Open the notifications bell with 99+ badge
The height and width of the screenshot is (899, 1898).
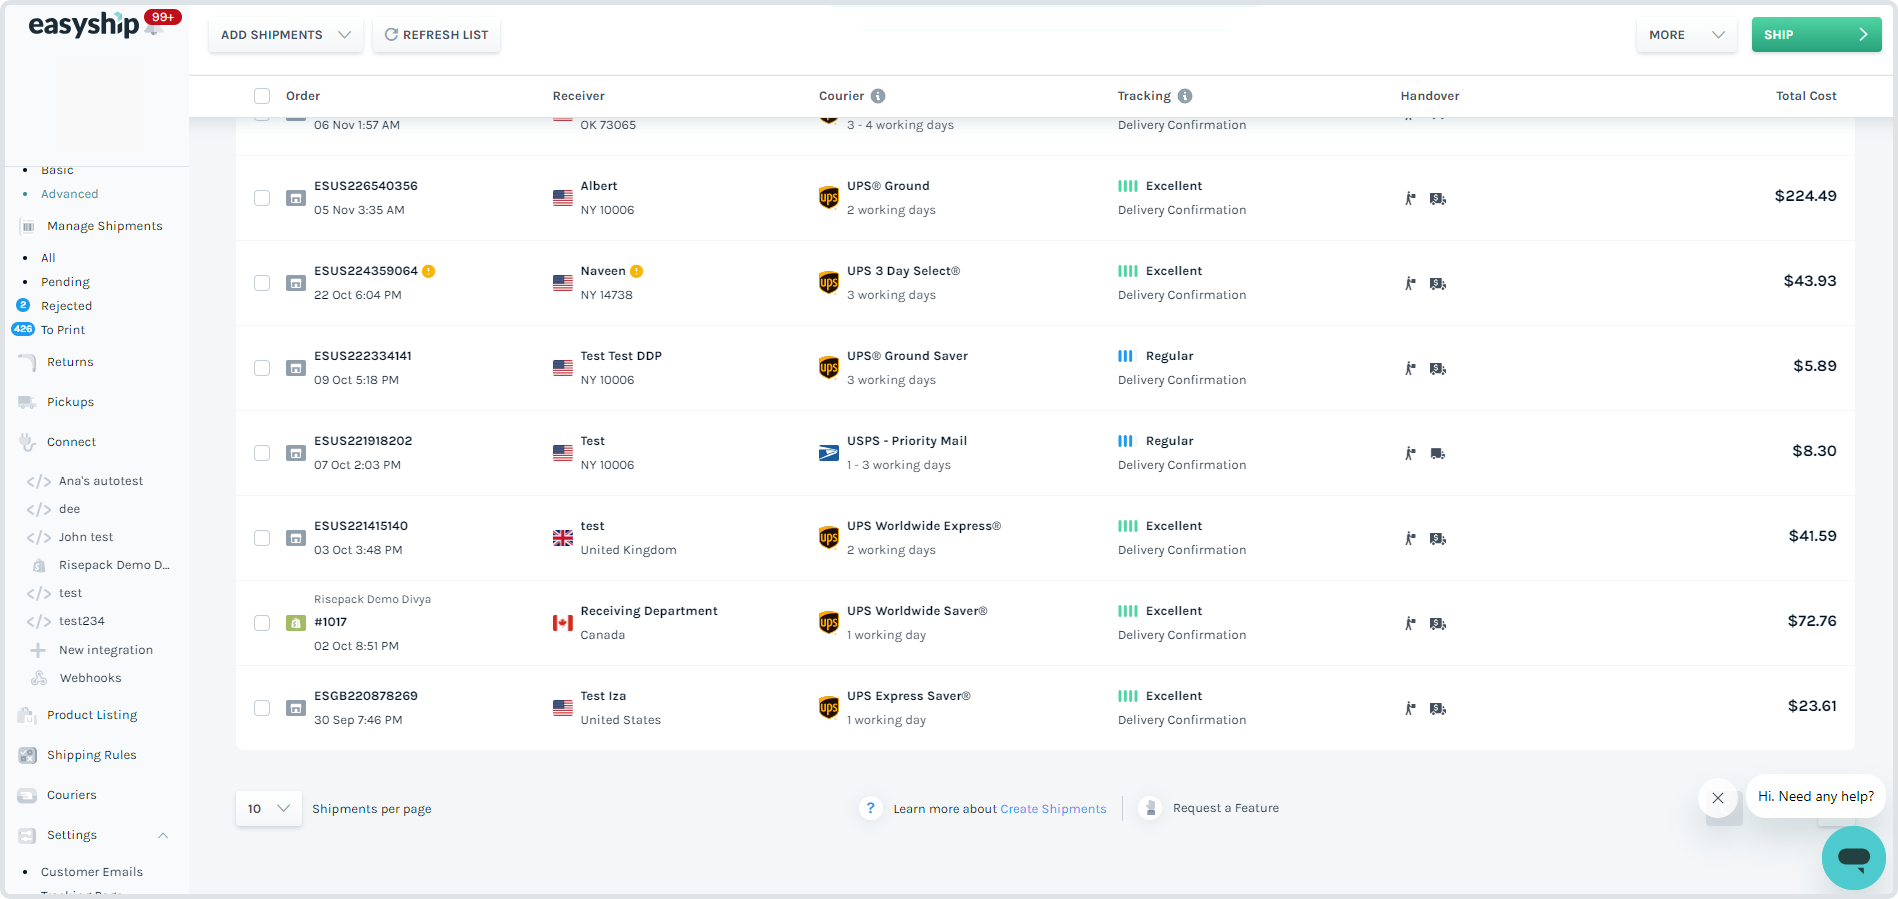(154, 27)
